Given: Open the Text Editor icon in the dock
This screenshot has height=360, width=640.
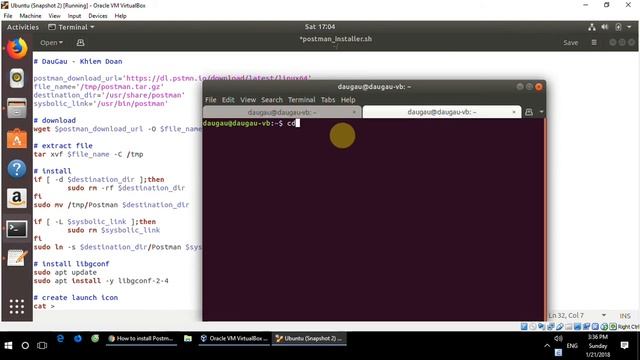Looking at the screenshot, I should [17, 258].
